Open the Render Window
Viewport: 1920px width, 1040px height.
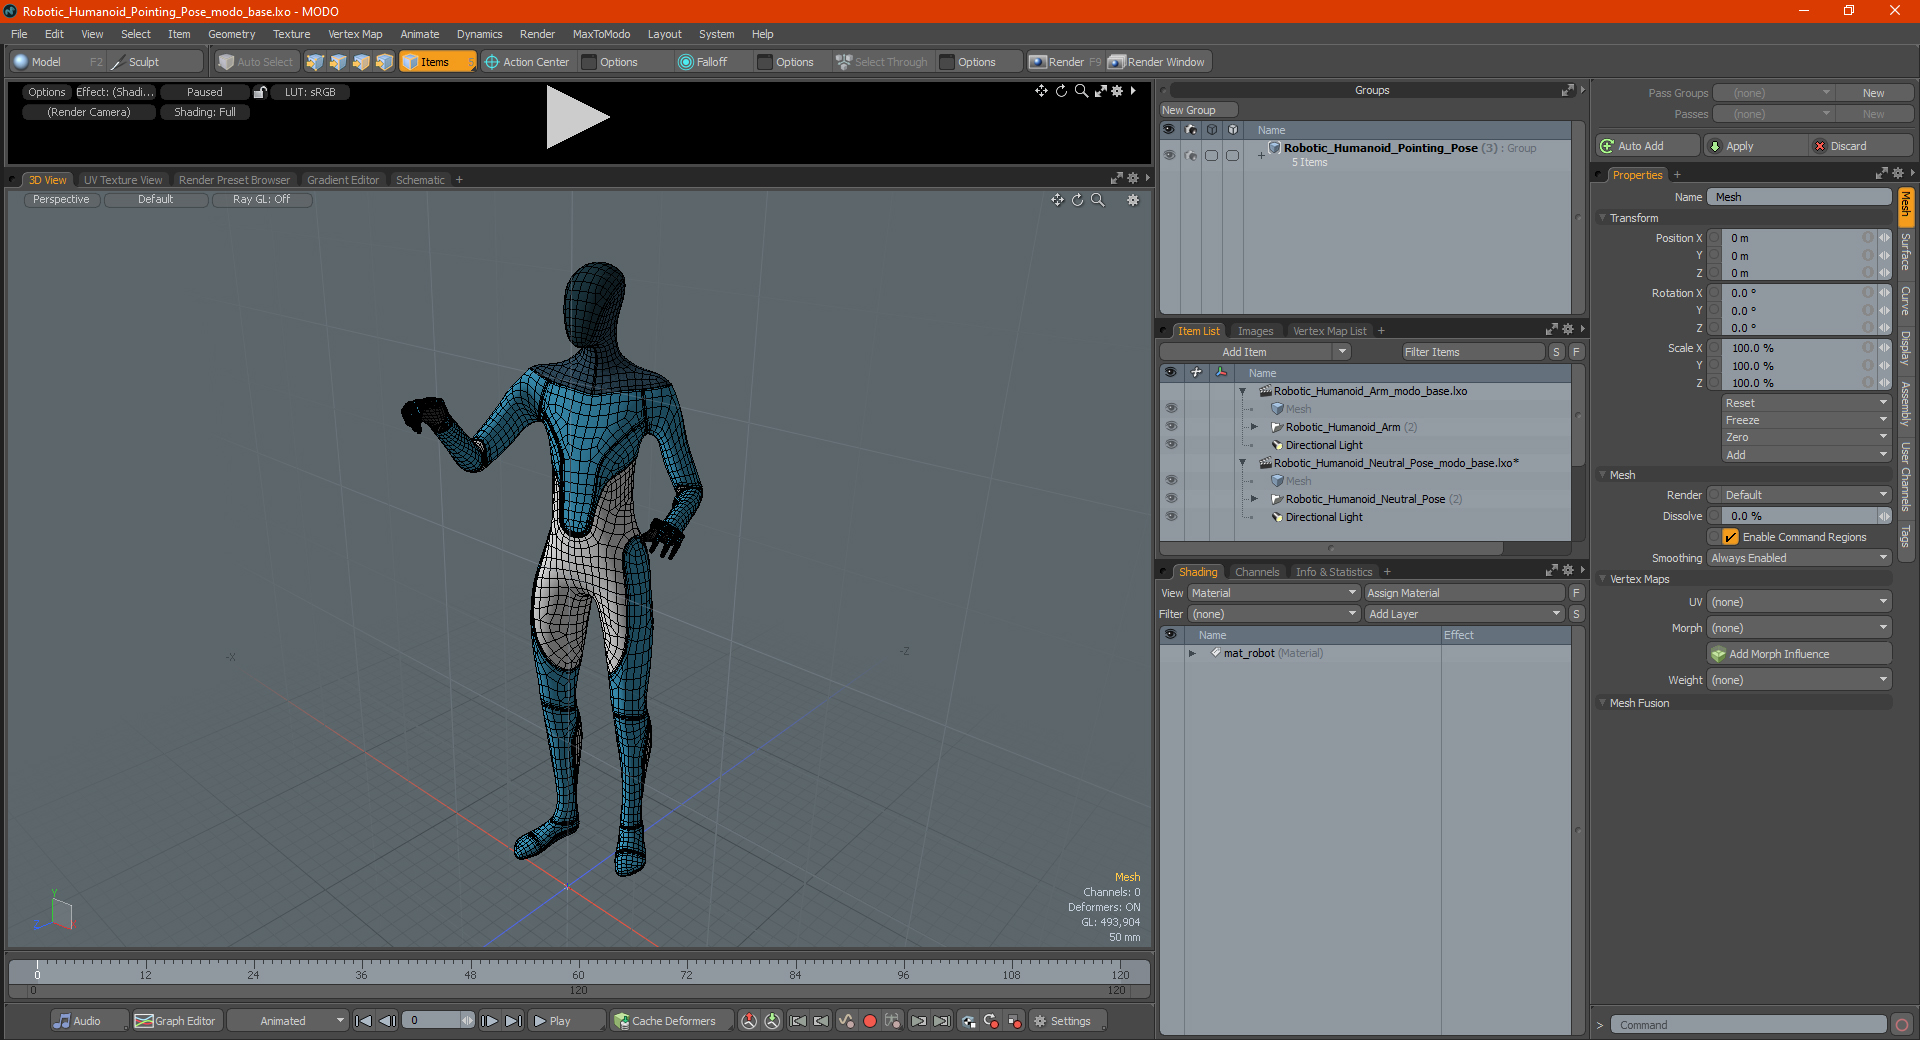tap(1158, 62)
